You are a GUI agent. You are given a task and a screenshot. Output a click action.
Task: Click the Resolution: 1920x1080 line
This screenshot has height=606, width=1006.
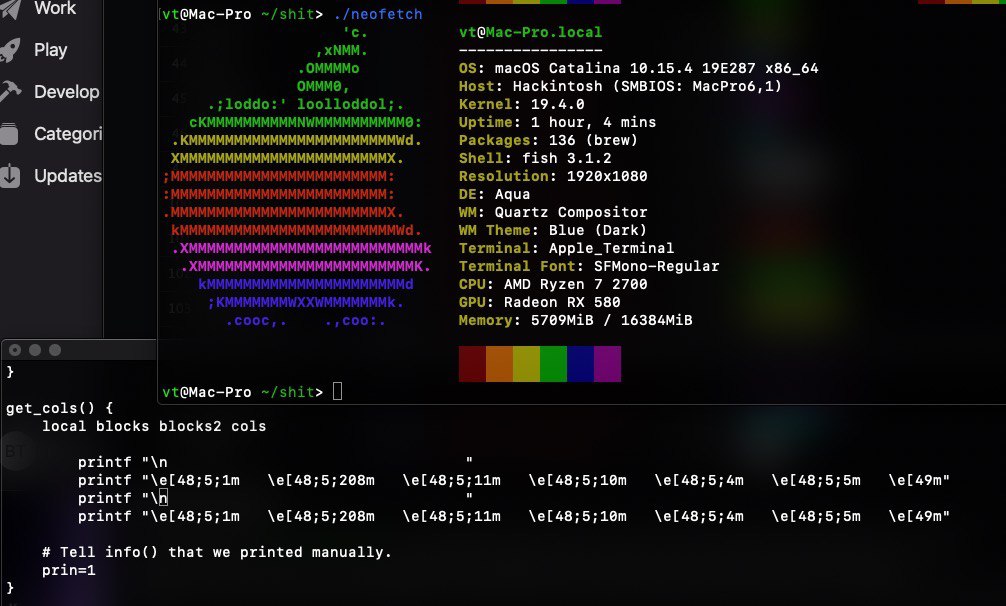point(553,176)
